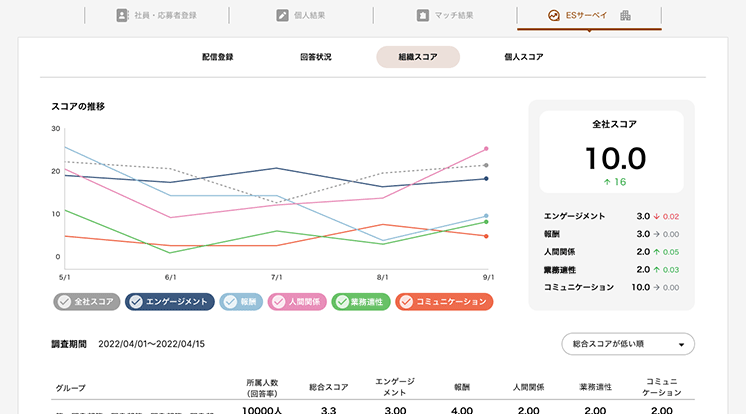Open the 社員・応募者登録 navigation item
Image resolution: width=746 pixels, height=414 pixels.
[157, 15]
